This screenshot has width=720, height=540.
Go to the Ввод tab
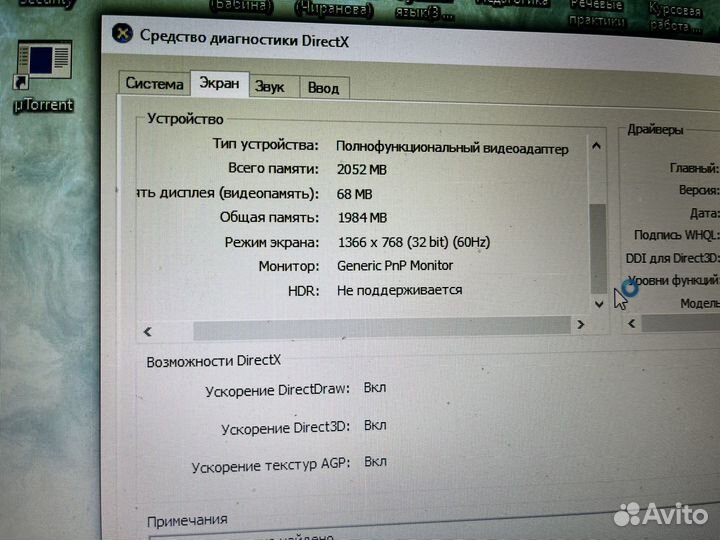(324, 88)
